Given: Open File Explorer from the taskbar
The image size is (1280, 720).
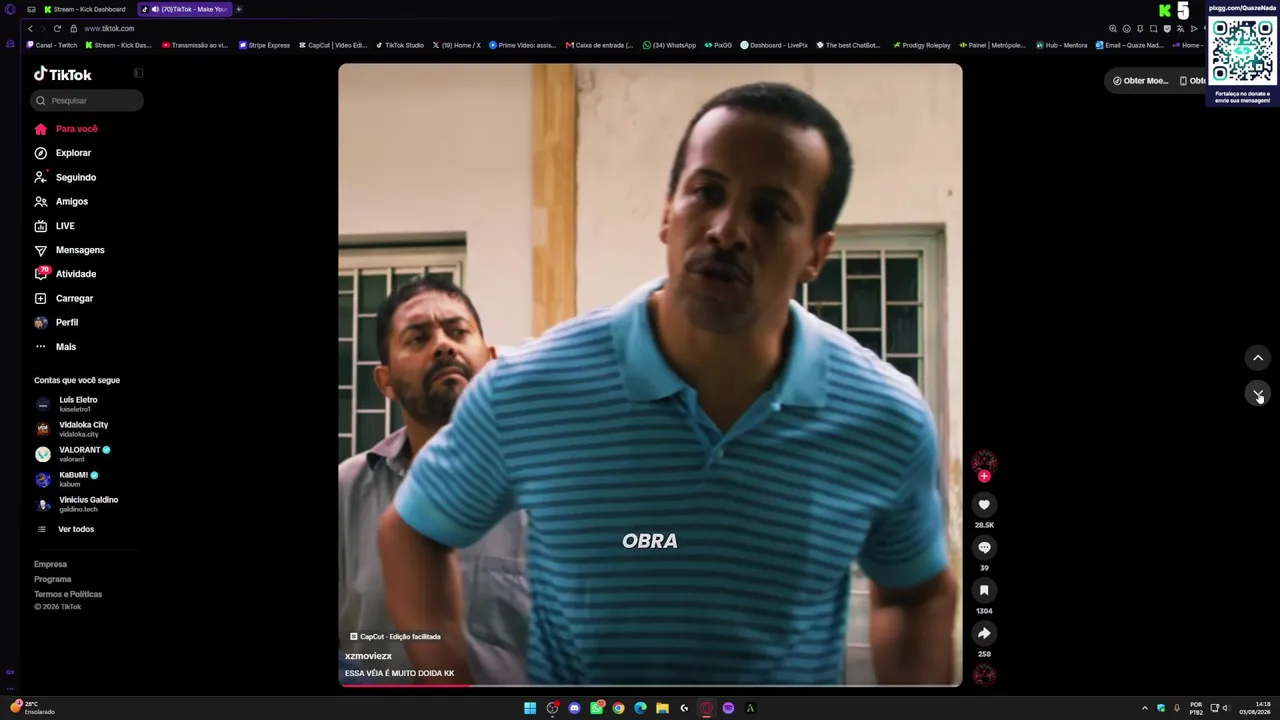Looking at the screenshot, I should click(662, 708).
